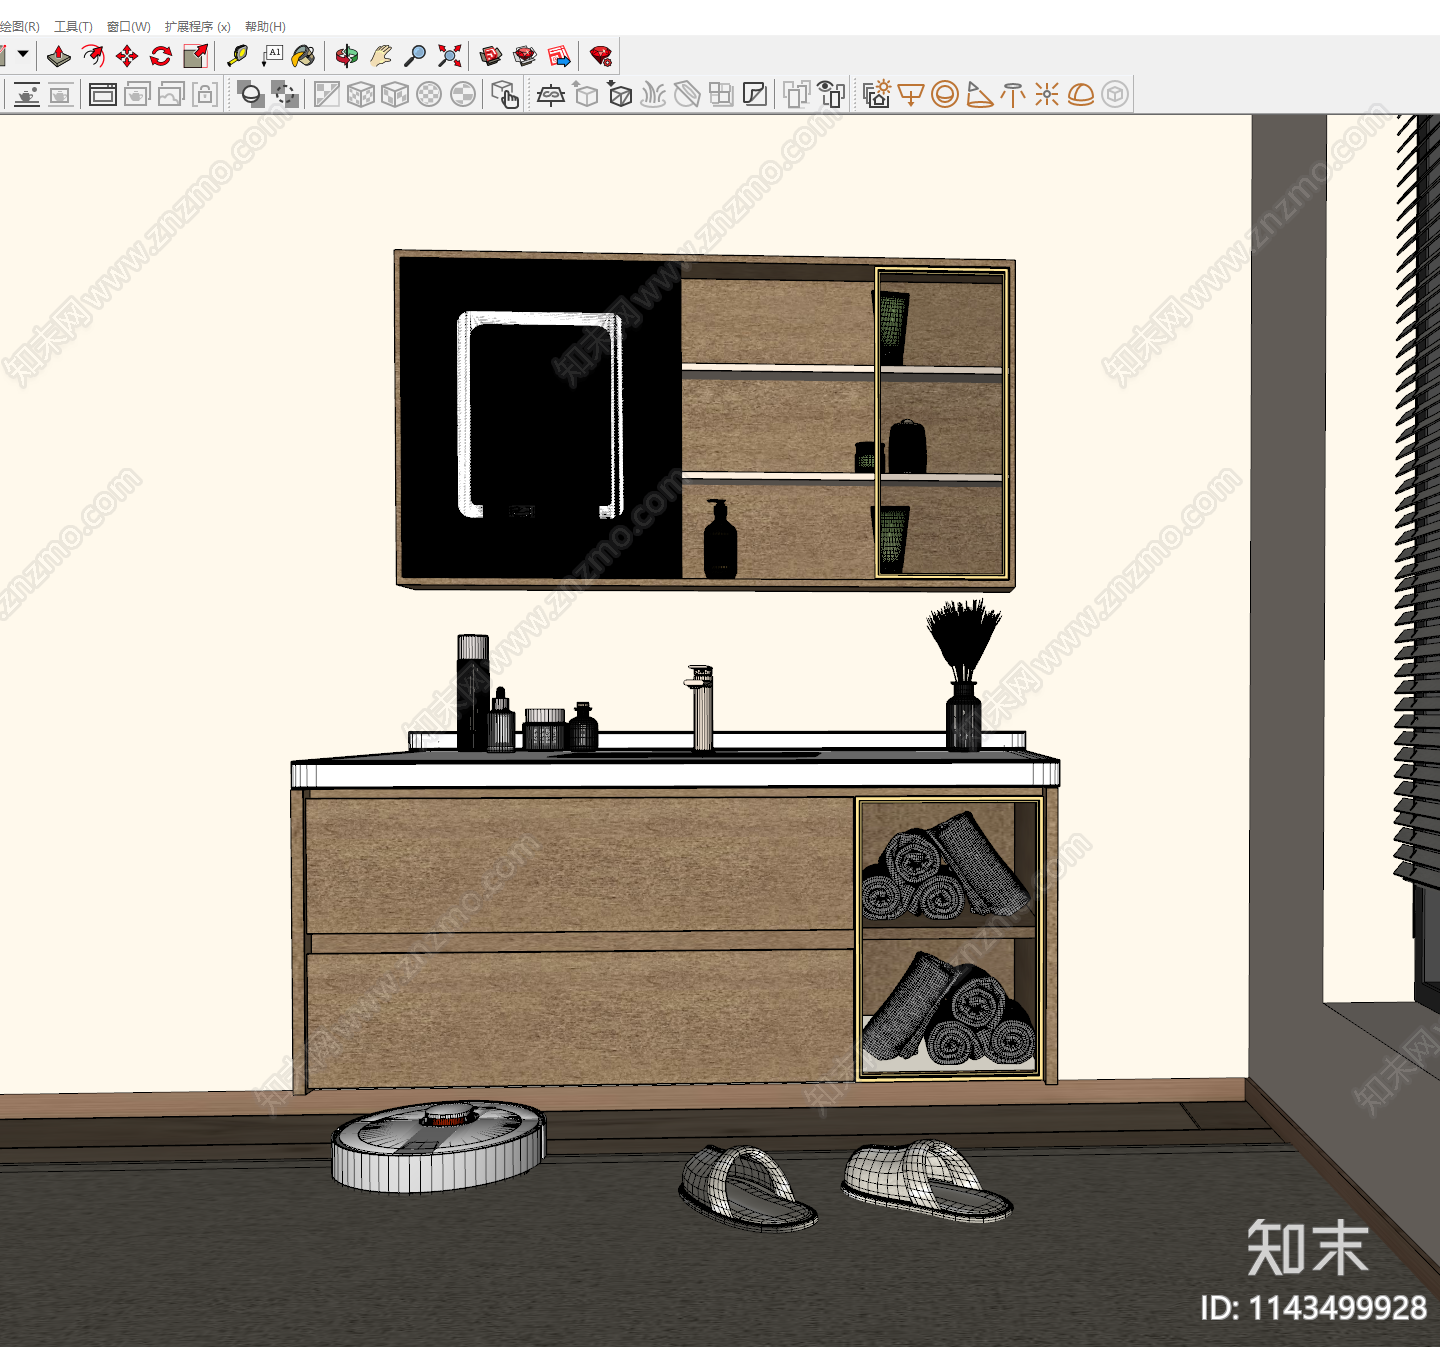Select the Text label tool
Viewport: 1440px width, 1347px height.
[272, 56]
